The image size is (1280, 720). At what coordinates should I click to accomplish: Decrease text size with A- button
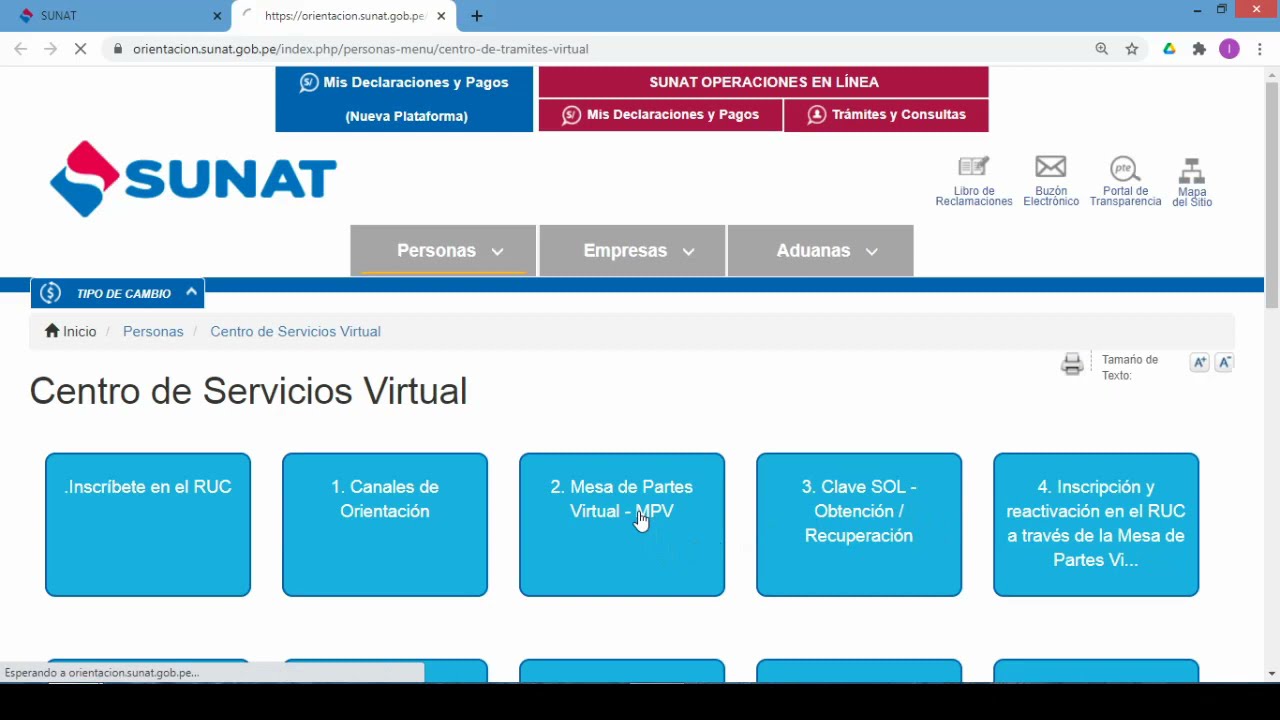(x=1224, y=363)
